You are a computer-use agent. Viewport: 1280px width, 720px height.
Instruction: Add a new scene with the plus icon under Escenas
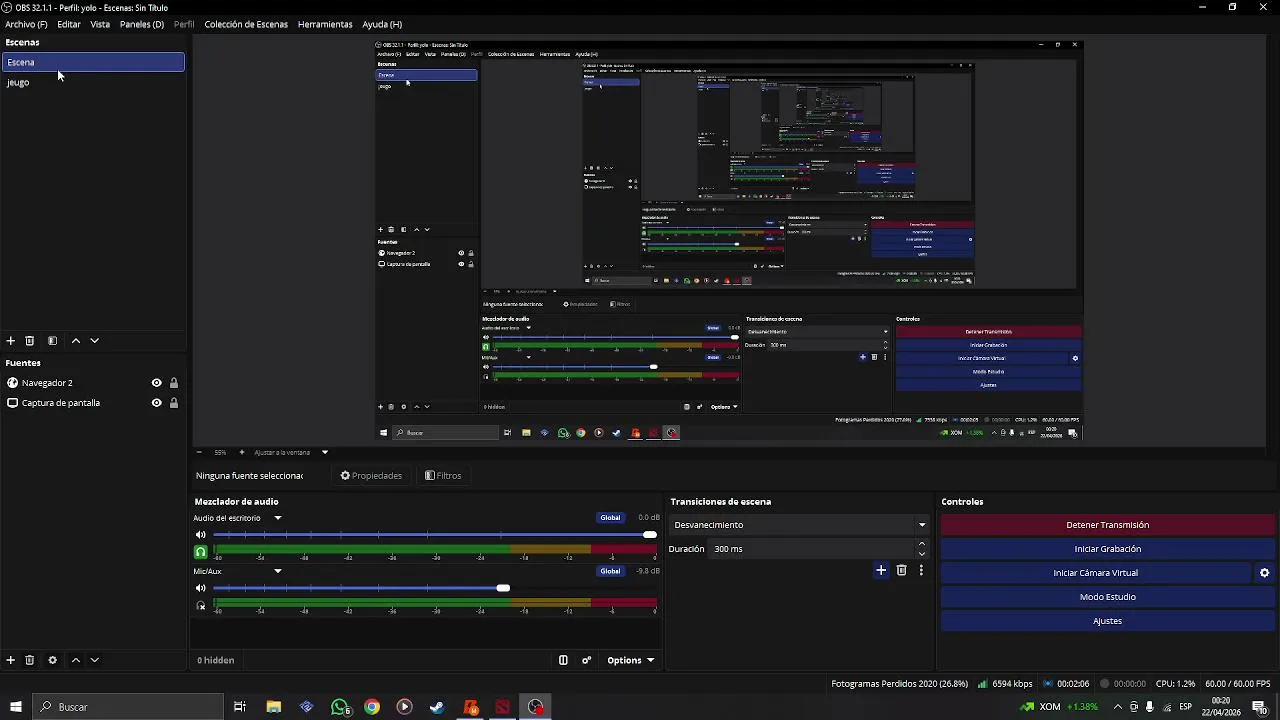click(x=11, y=341)
